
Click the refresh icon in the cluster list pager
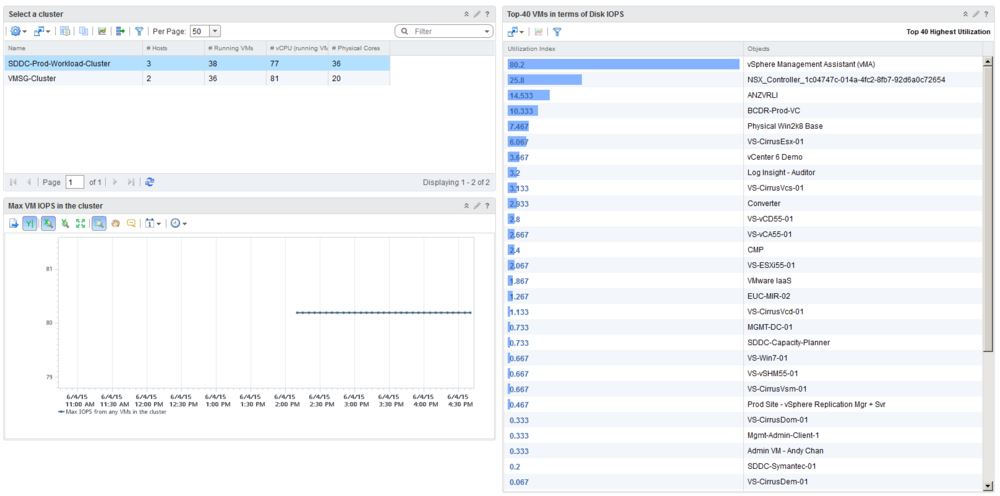[x=150, y=182]
